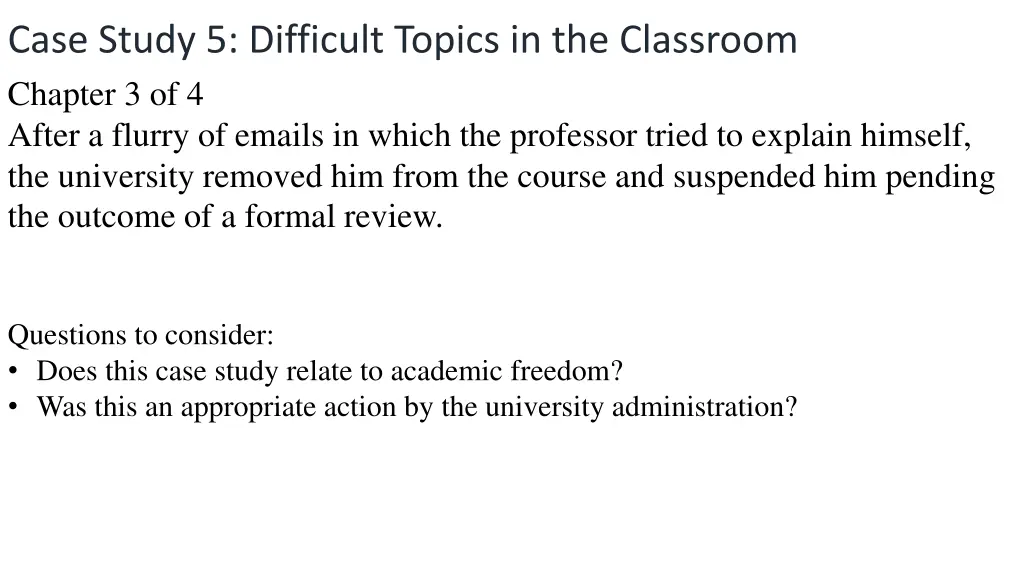Viewport: 1024px width, 576px height.
Task: Click the phrase 'academic freedom?'
Action: pyautogui.click(x=506, y=372)
